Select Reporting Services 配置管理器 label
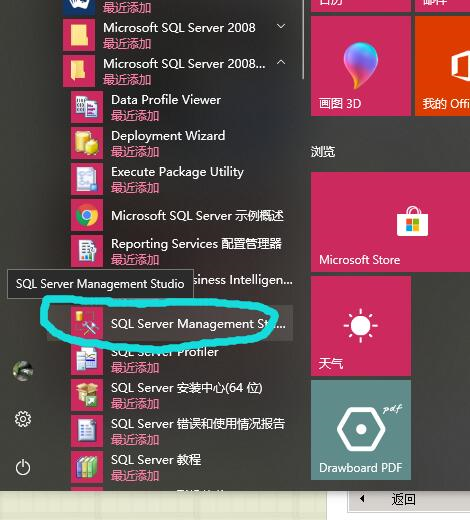 [x=196, y=244]
